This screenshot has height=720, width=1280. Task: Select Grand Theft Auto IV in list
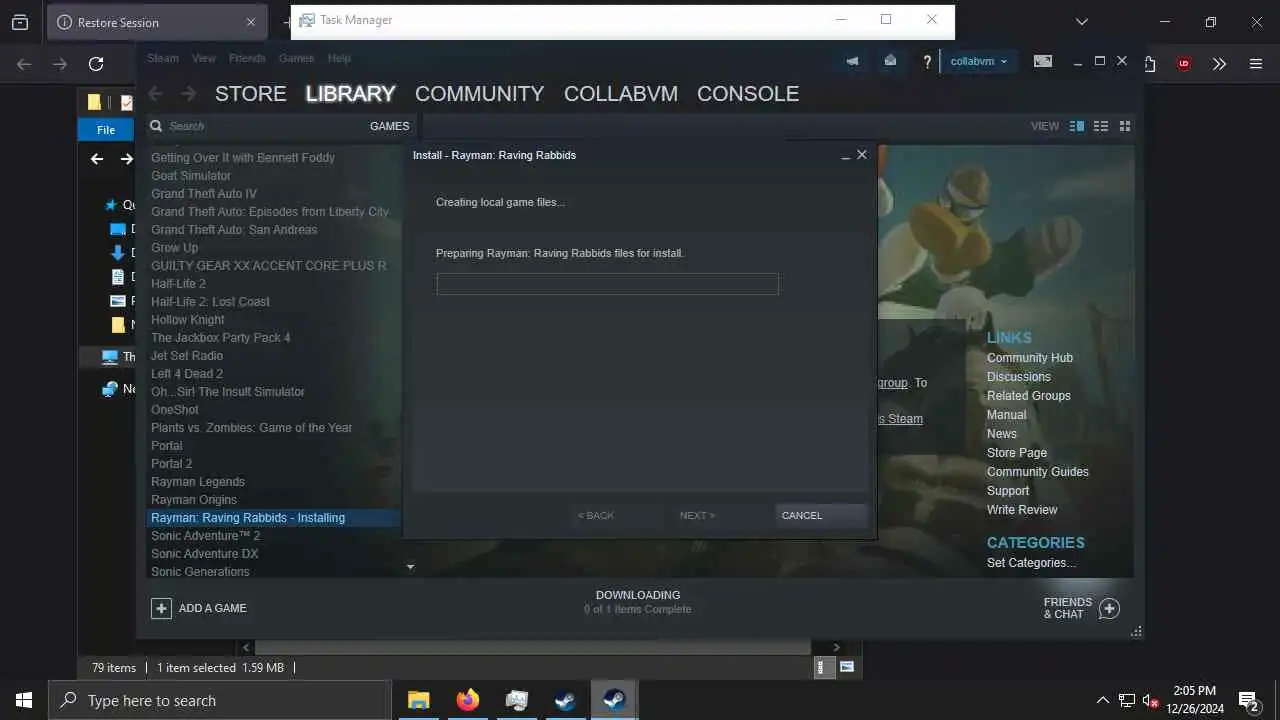click(x=204, y=194)
